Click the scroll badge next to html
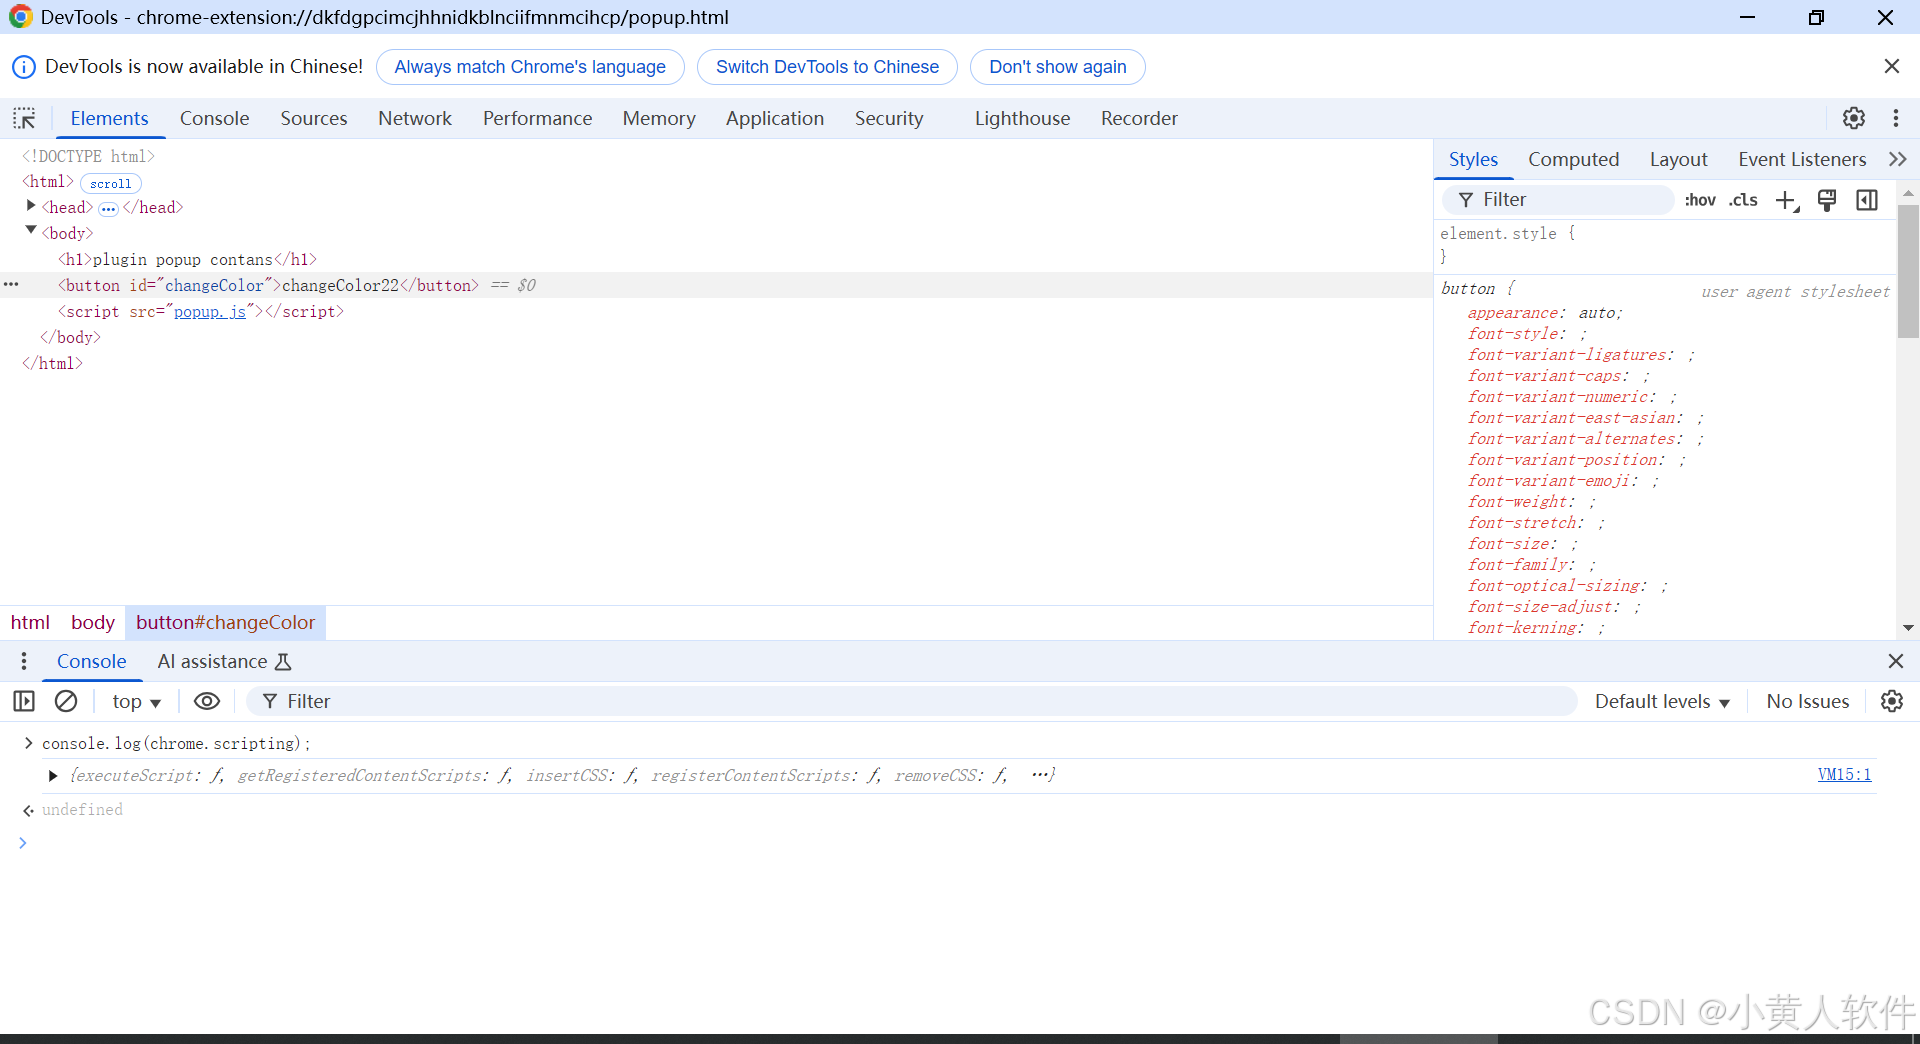Screen dimensions: 1920x1044 click(110, 183)
